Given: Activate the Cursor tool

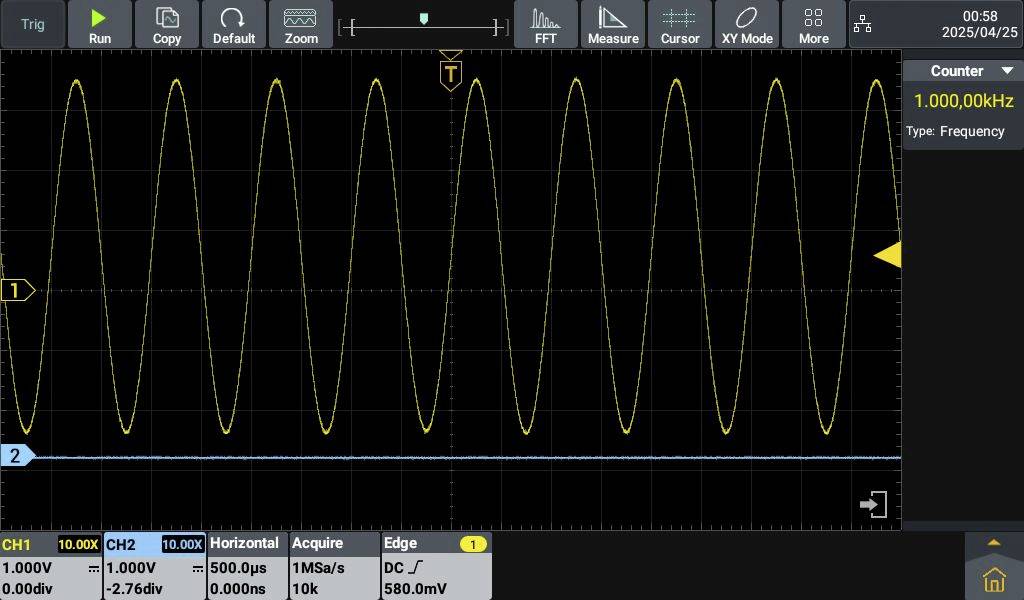Looking at the screenshot, I should tap(680, 24).
